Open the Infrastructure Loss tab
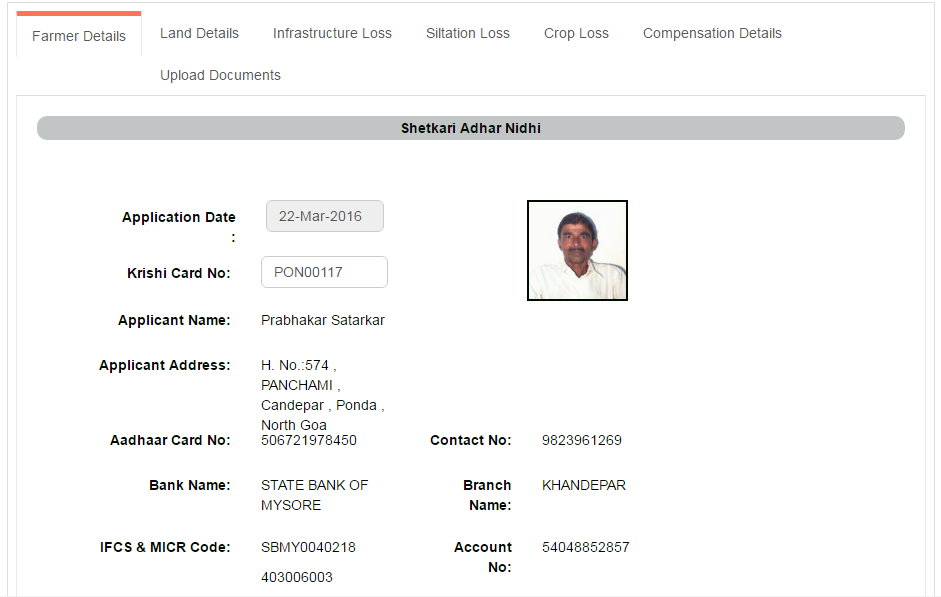The width and height of the screenshot is (941, 597). pyautogui.click(x=332, y=34)
